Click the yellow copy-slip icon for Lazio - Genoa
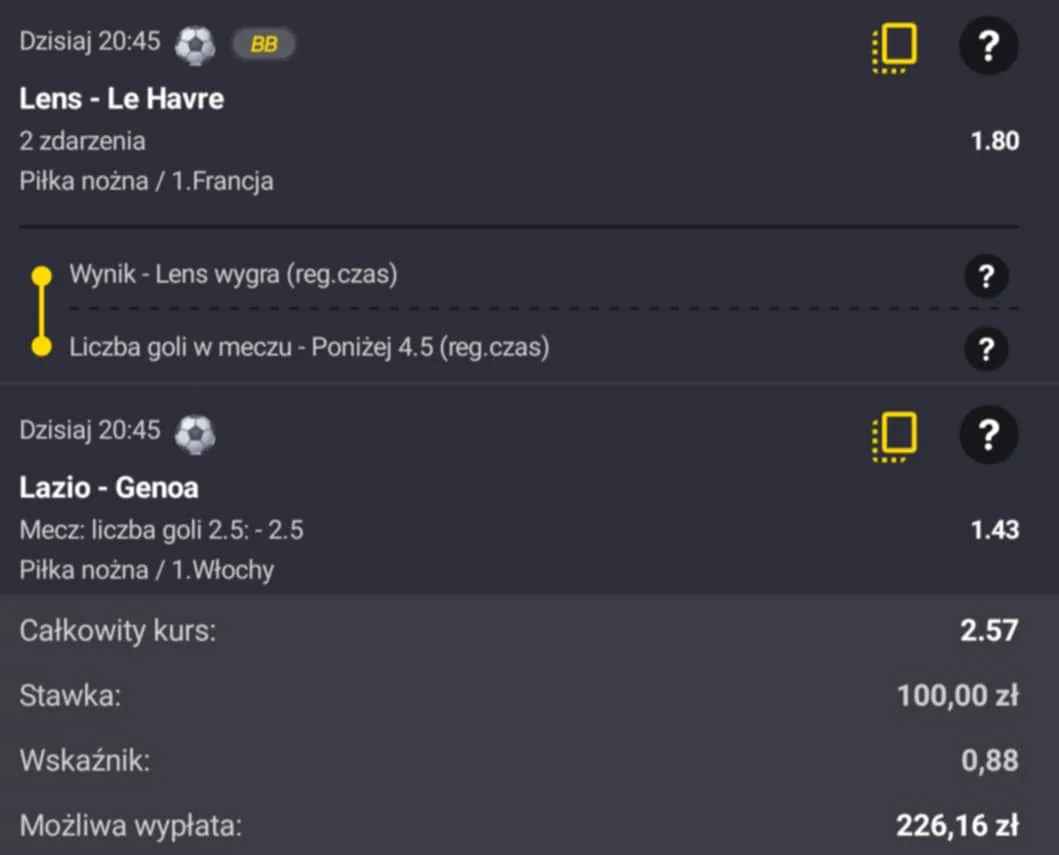Image resolution: width=1059 pixels, height=855 pixels. pos(893,437)
